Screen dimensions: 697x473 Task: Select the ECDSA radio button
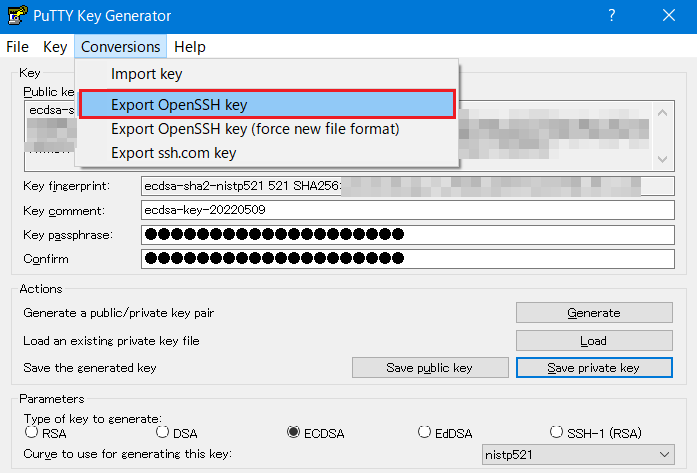tap(294, 433)
